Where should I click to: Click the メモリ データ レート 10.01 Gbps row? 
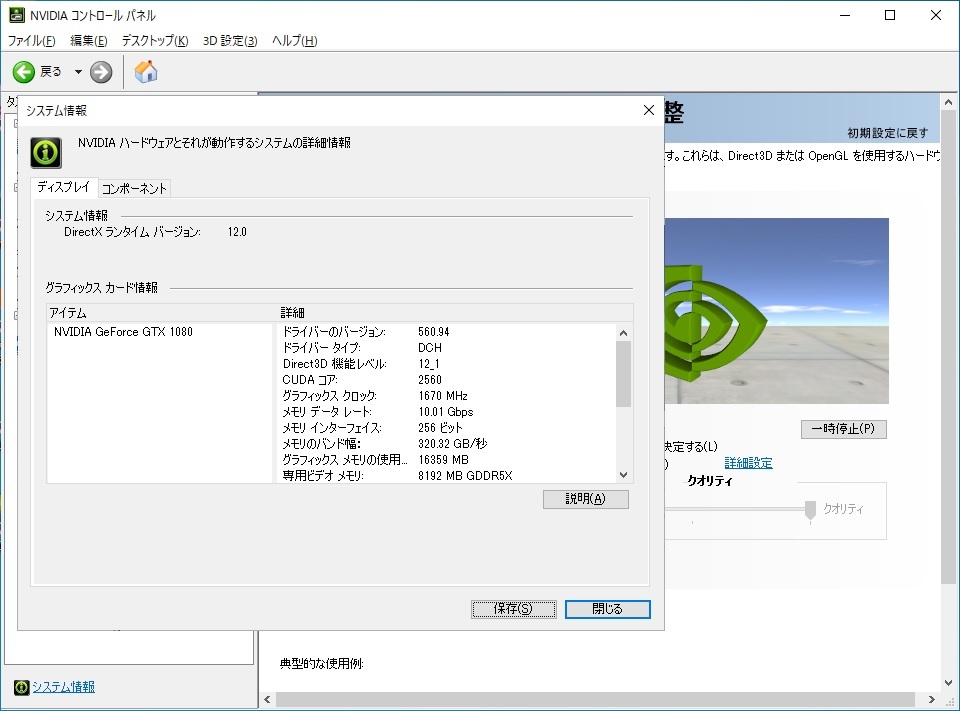(x=447, y=412)
